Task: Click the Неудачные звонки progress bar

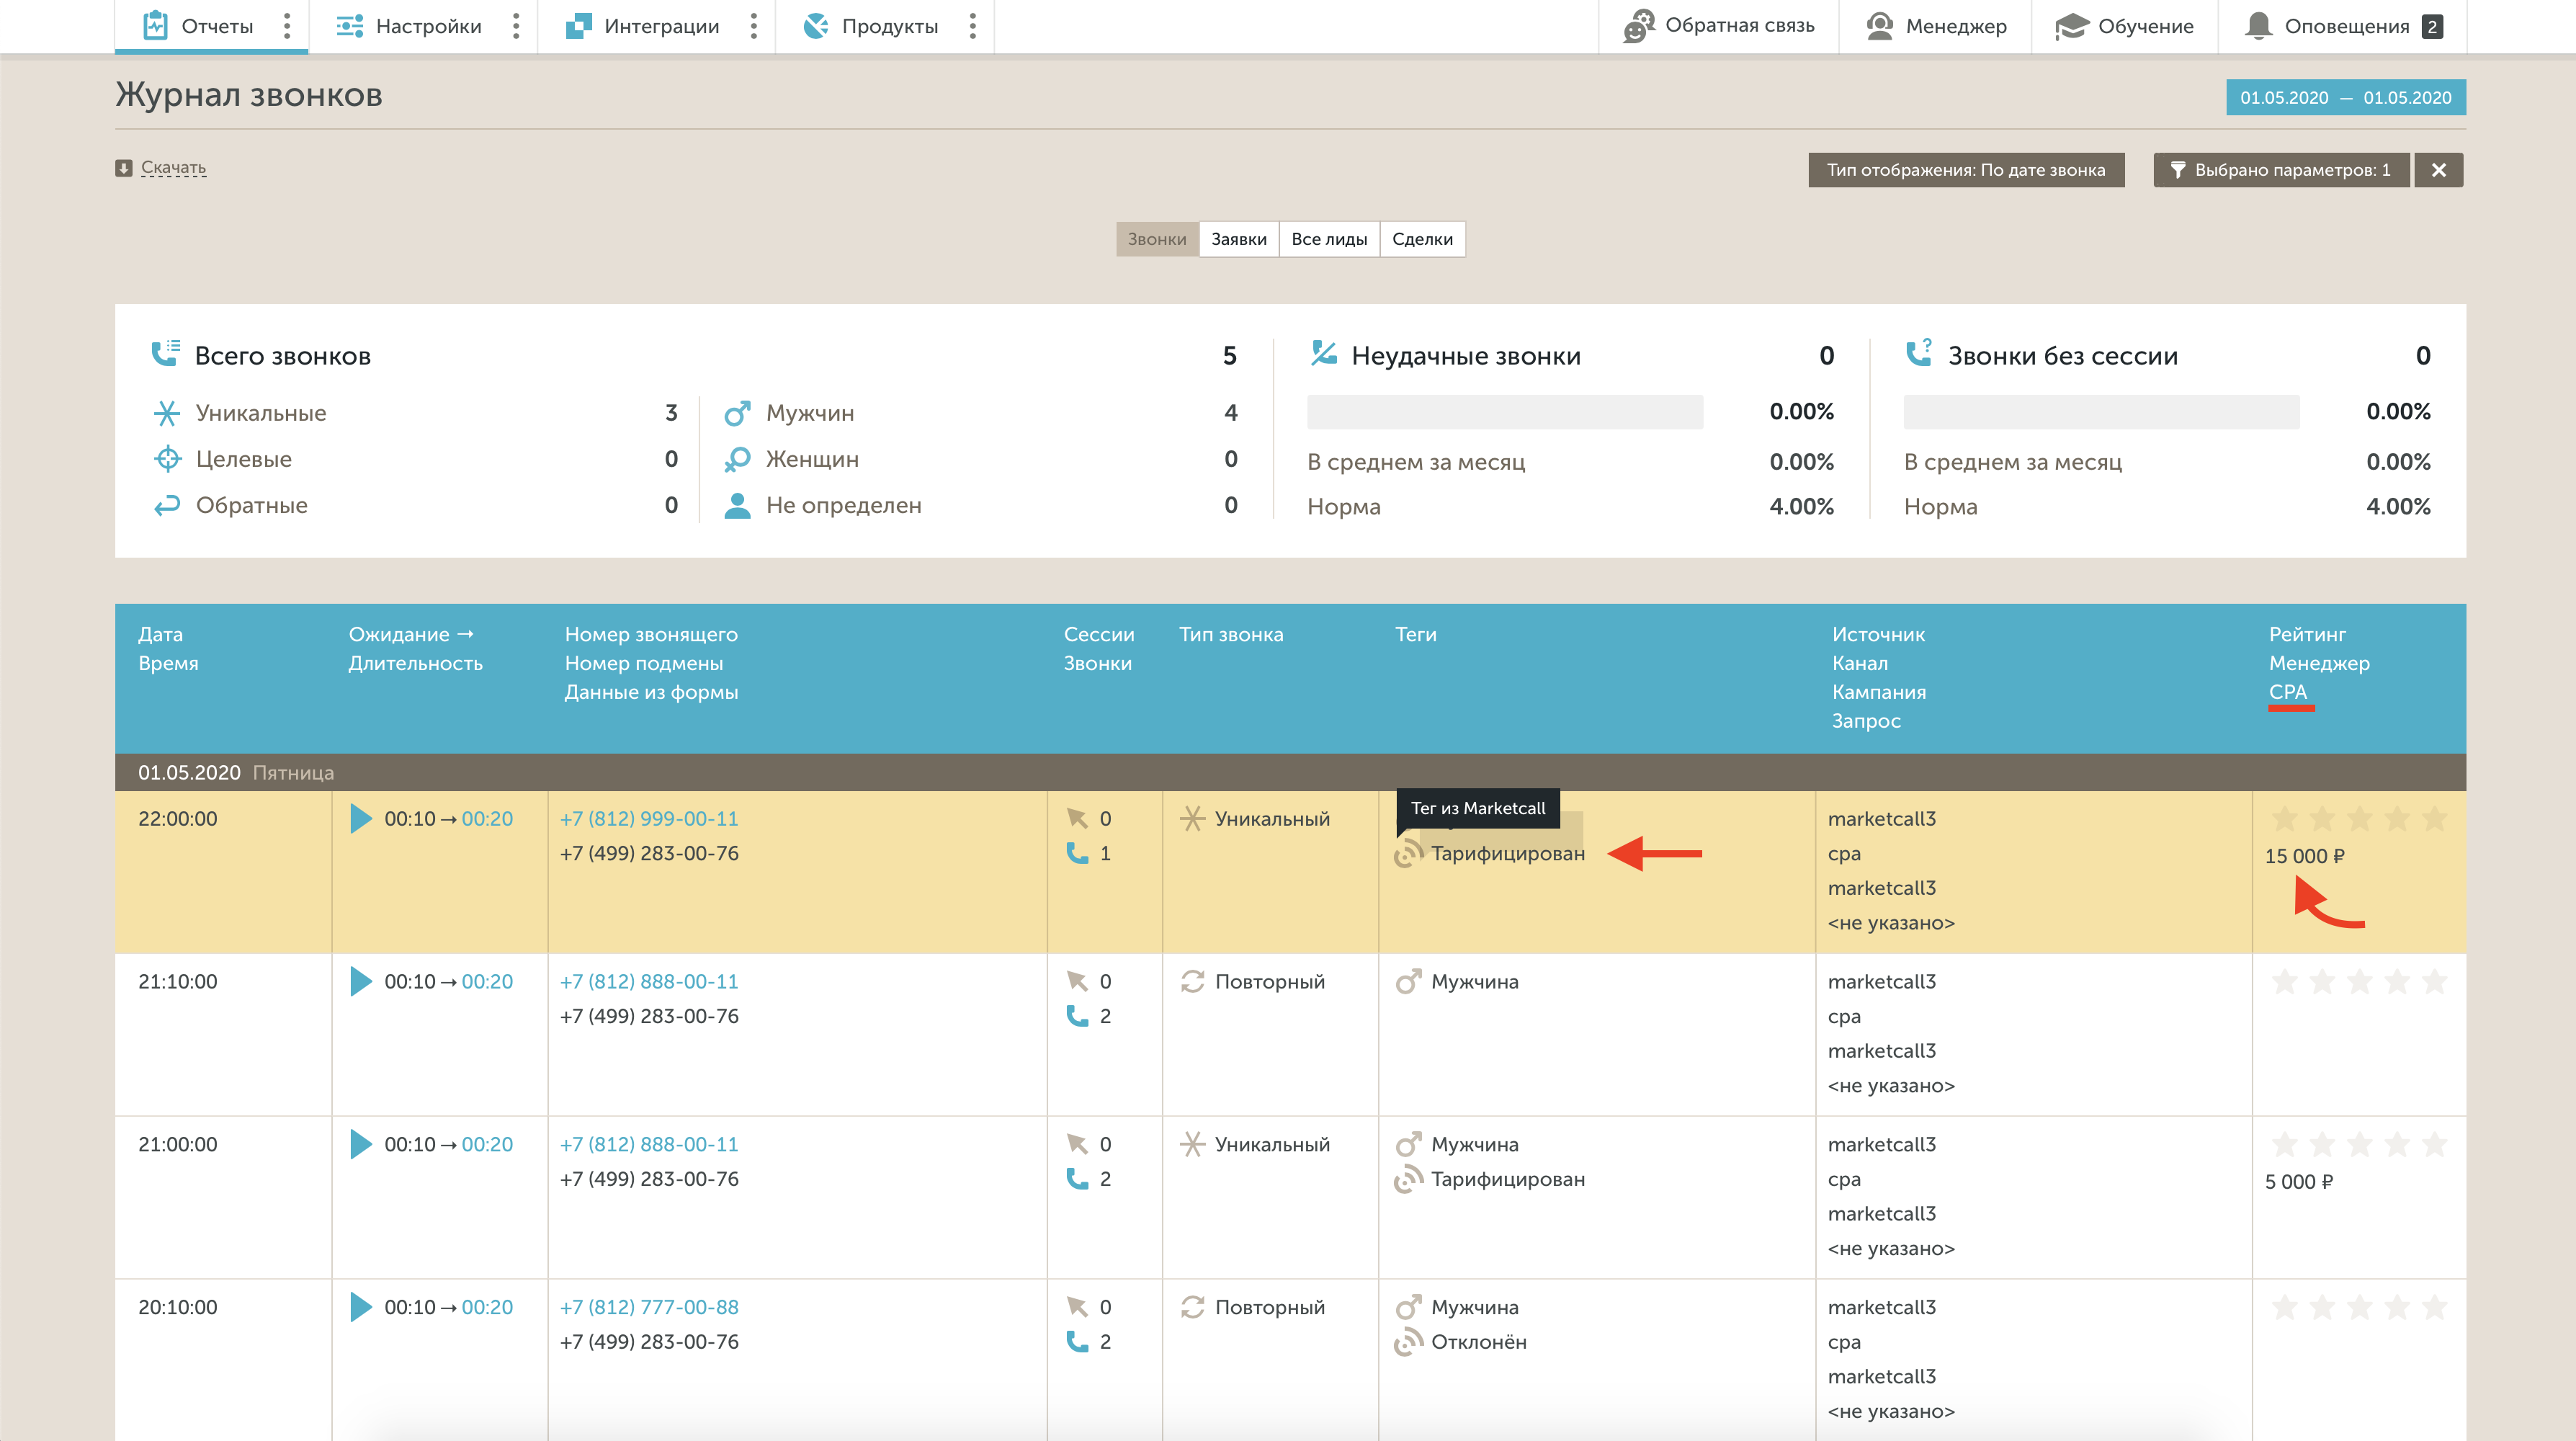Action: pyautogui.click(x=1505, y=411)
